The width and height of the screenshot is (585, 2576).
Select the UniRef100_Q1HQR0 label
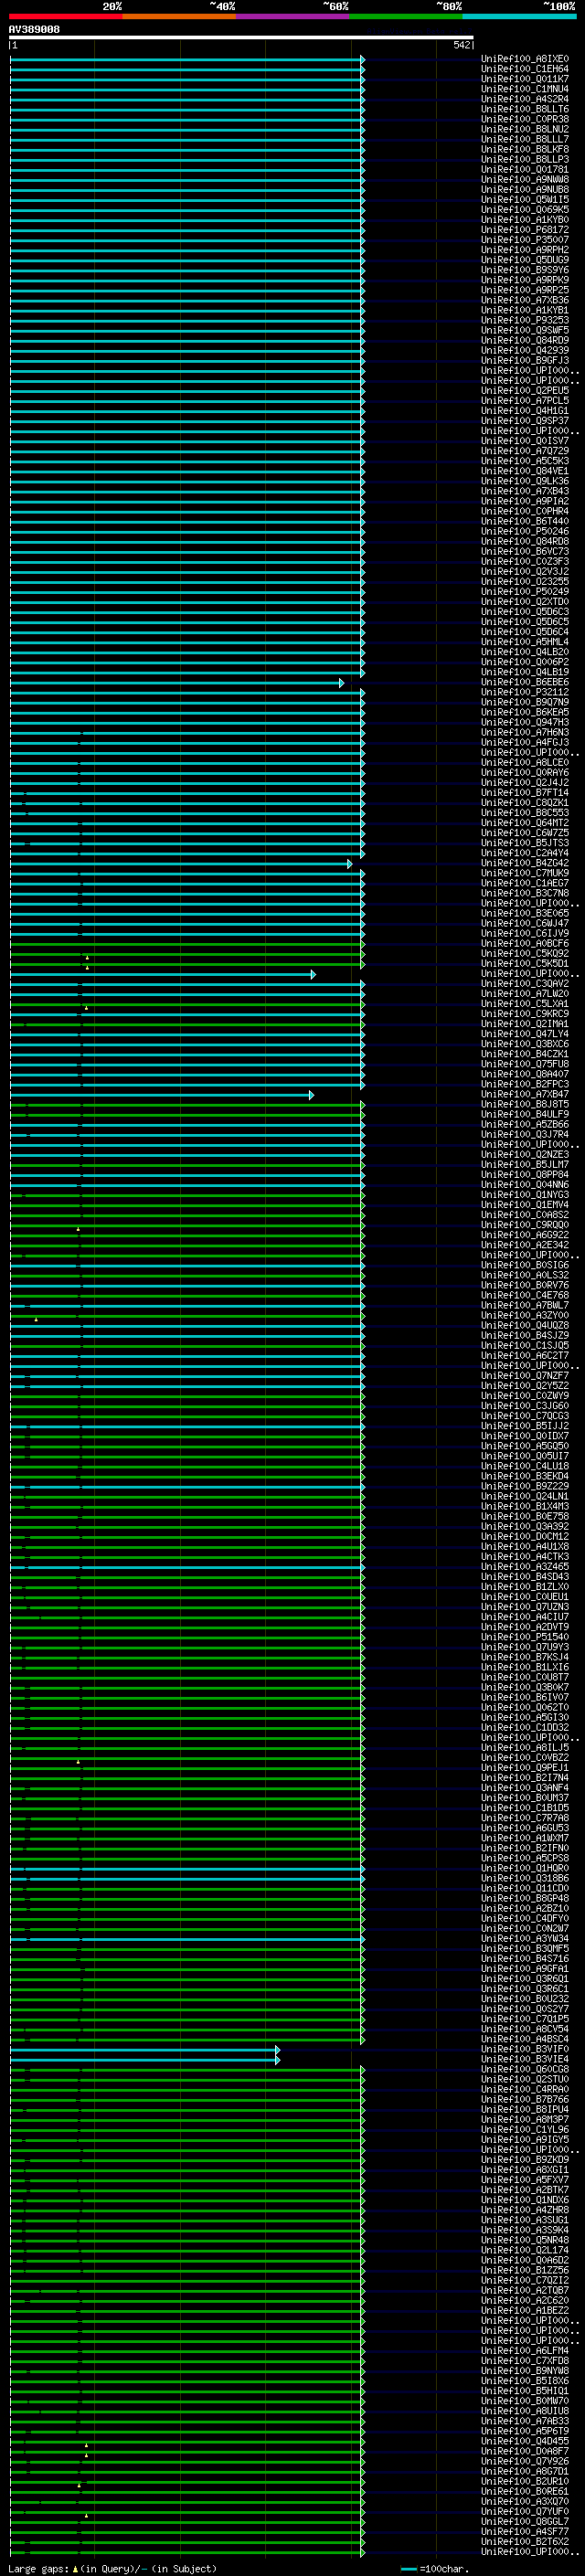(525, 1868)
